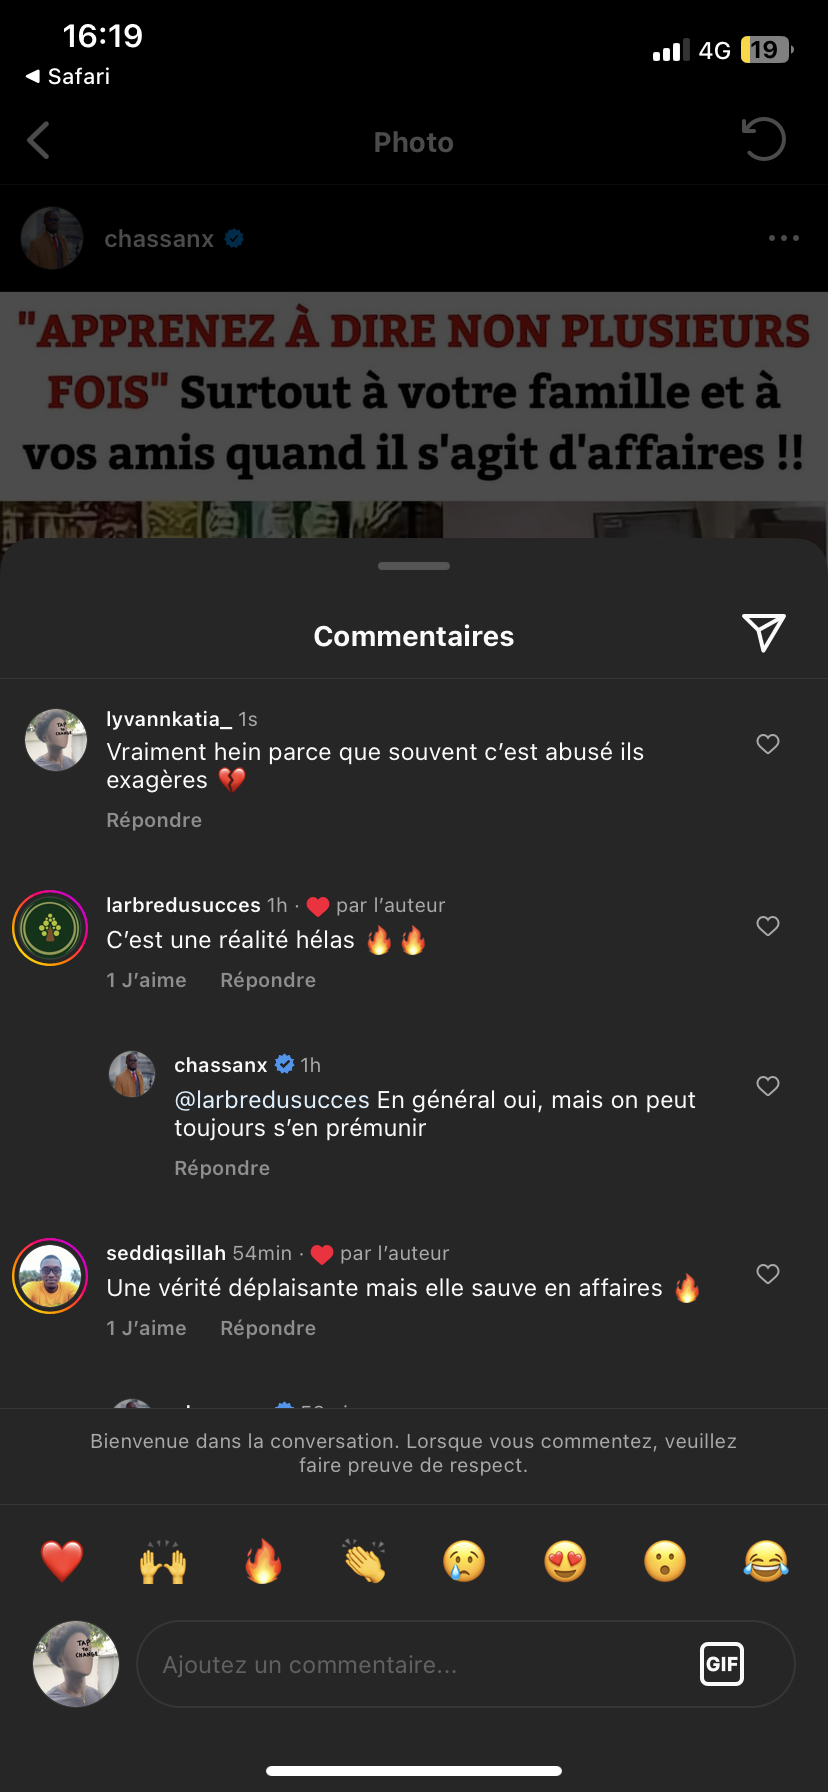This screenshot has width=828, height=1792.
Task: Return to Safari via status bar
Action: point(68,76)
